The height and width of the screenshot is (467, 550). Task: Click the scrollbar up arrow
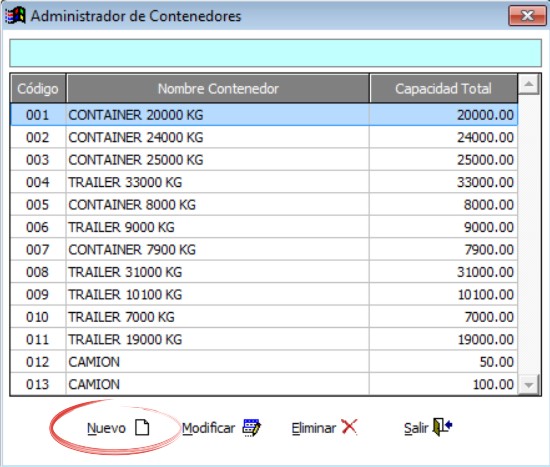pos(529,84)
